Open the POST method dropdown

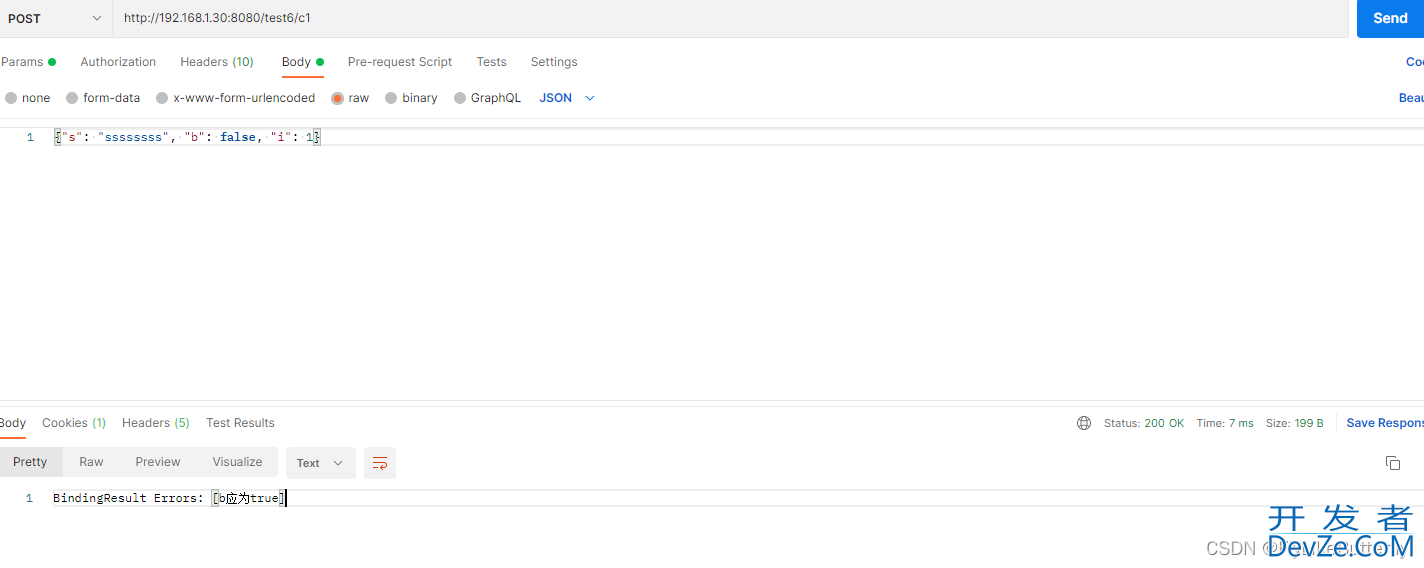56,18
